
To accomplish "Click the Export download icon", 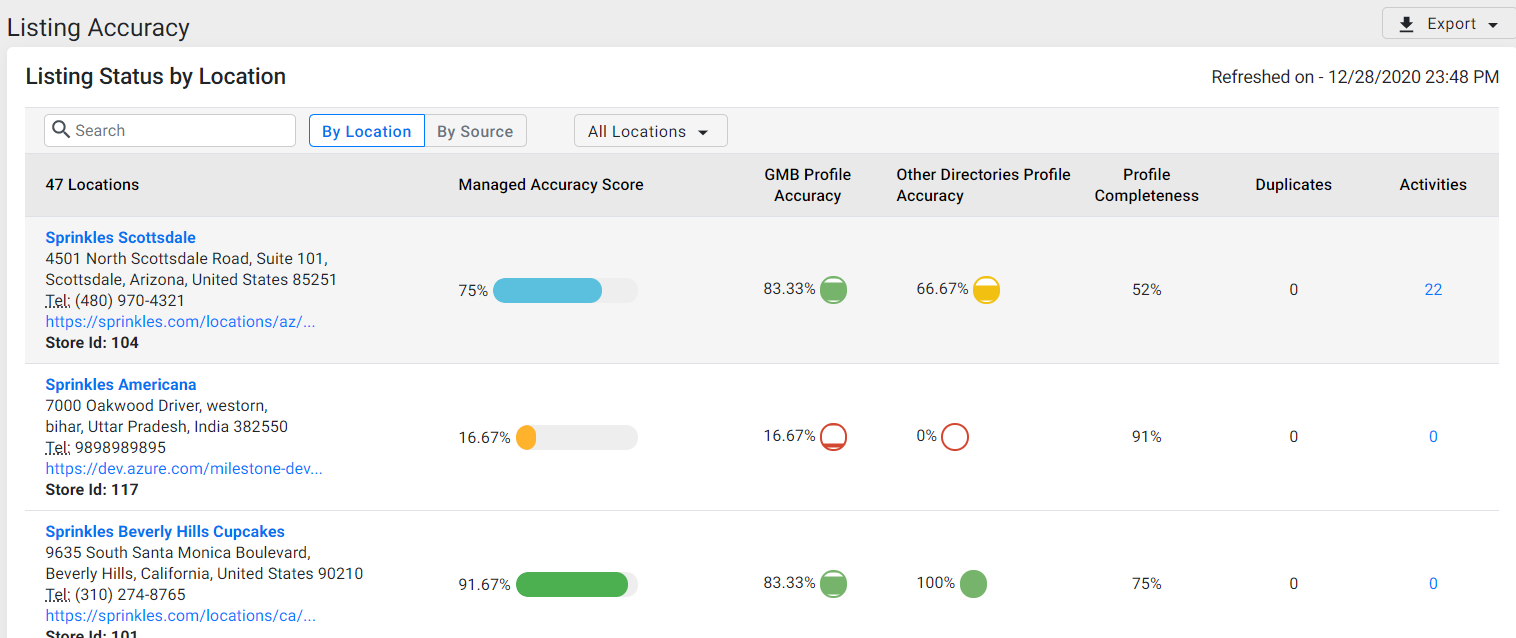I will (1406, 24).
